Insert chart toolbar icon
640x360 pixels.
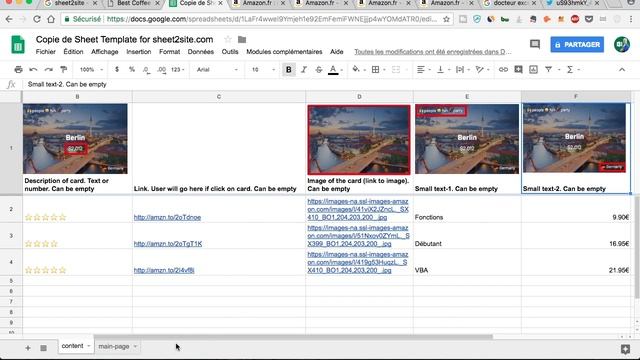[533, 70]
